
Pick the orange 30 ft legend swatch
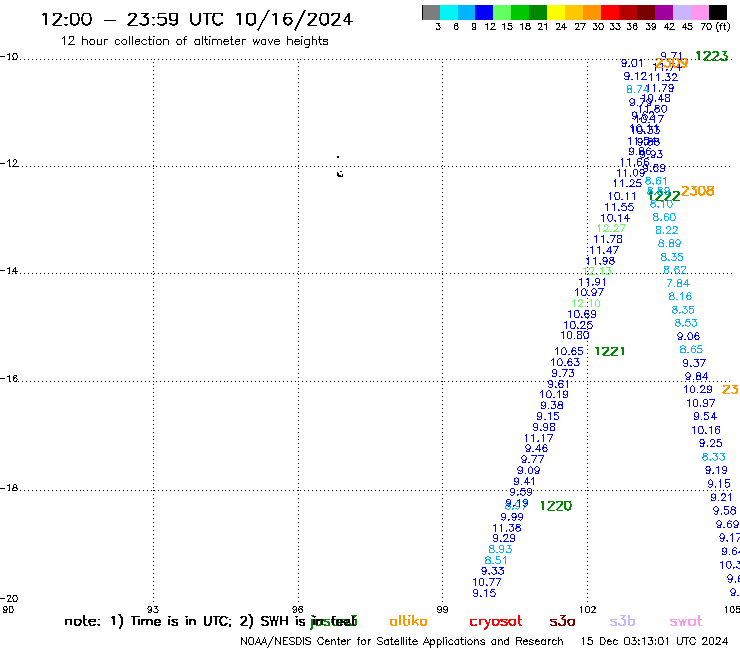tap(592, 12)
